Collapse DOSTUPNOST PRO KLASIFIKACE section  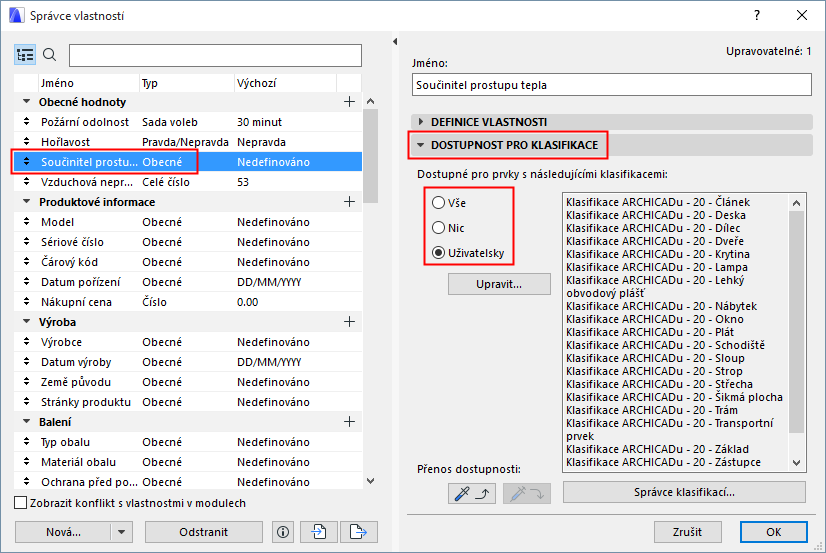click(x=420, y=145)
